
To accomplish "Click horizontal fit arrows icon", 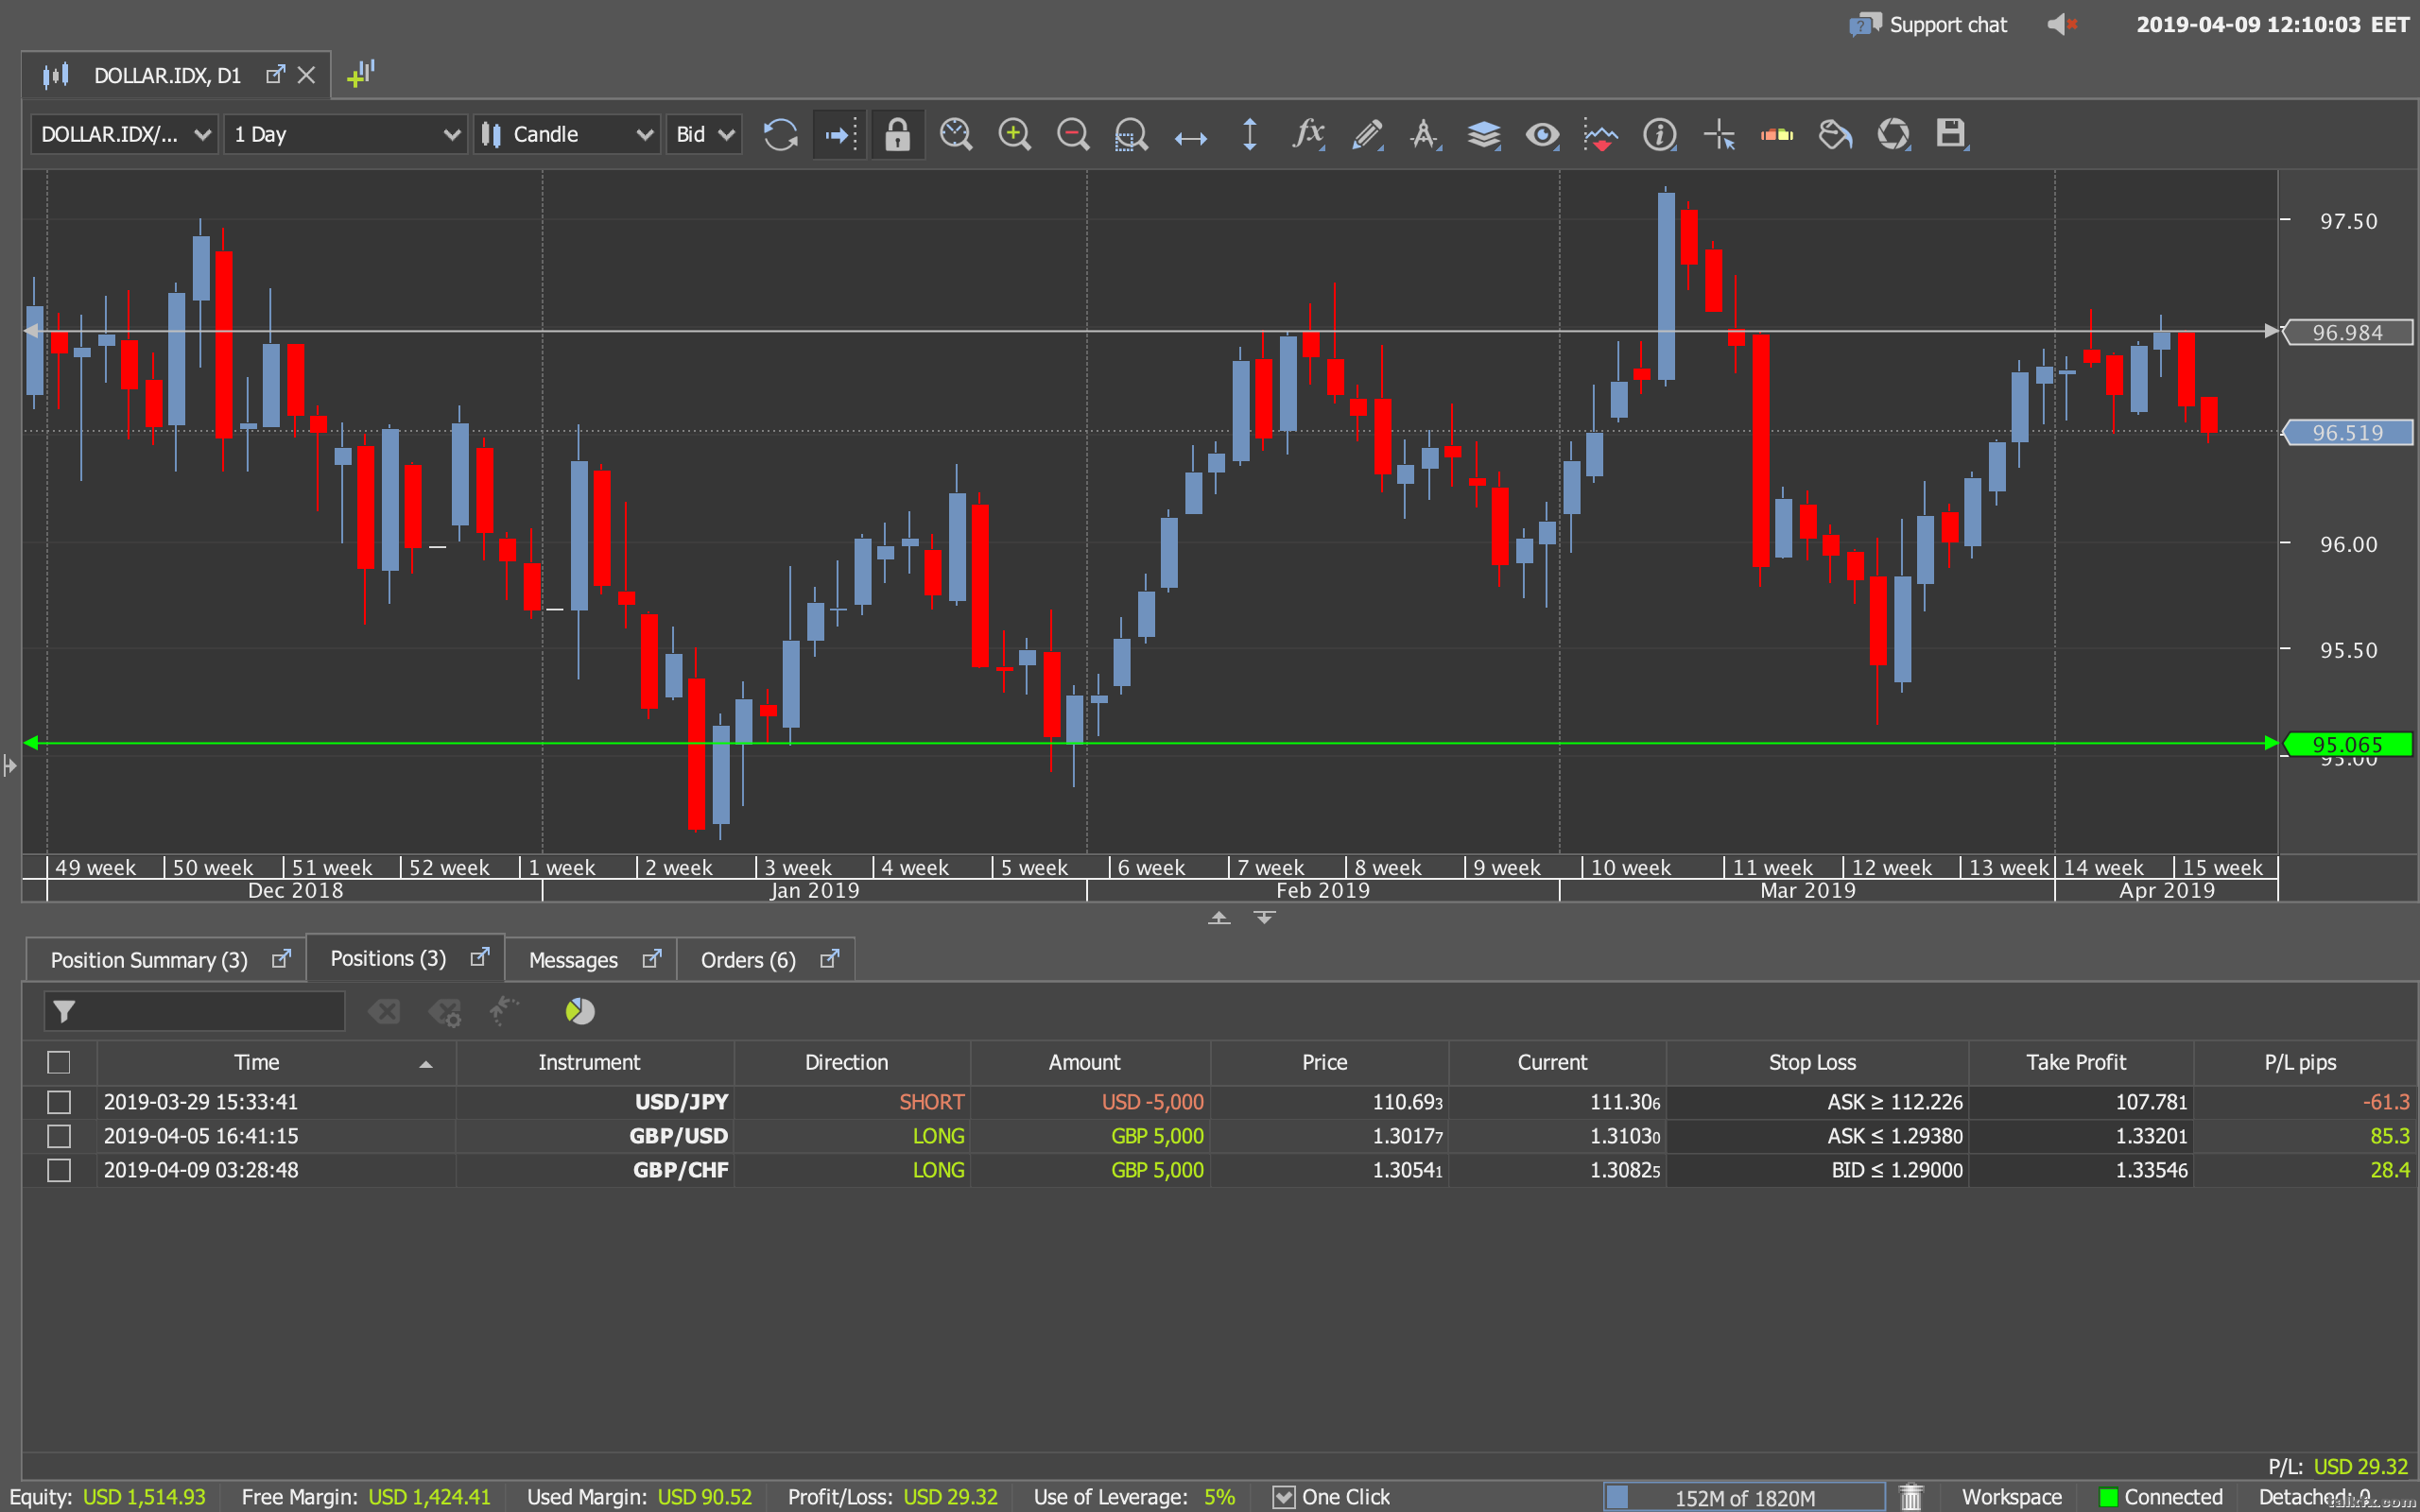I will coord(1190,136).
